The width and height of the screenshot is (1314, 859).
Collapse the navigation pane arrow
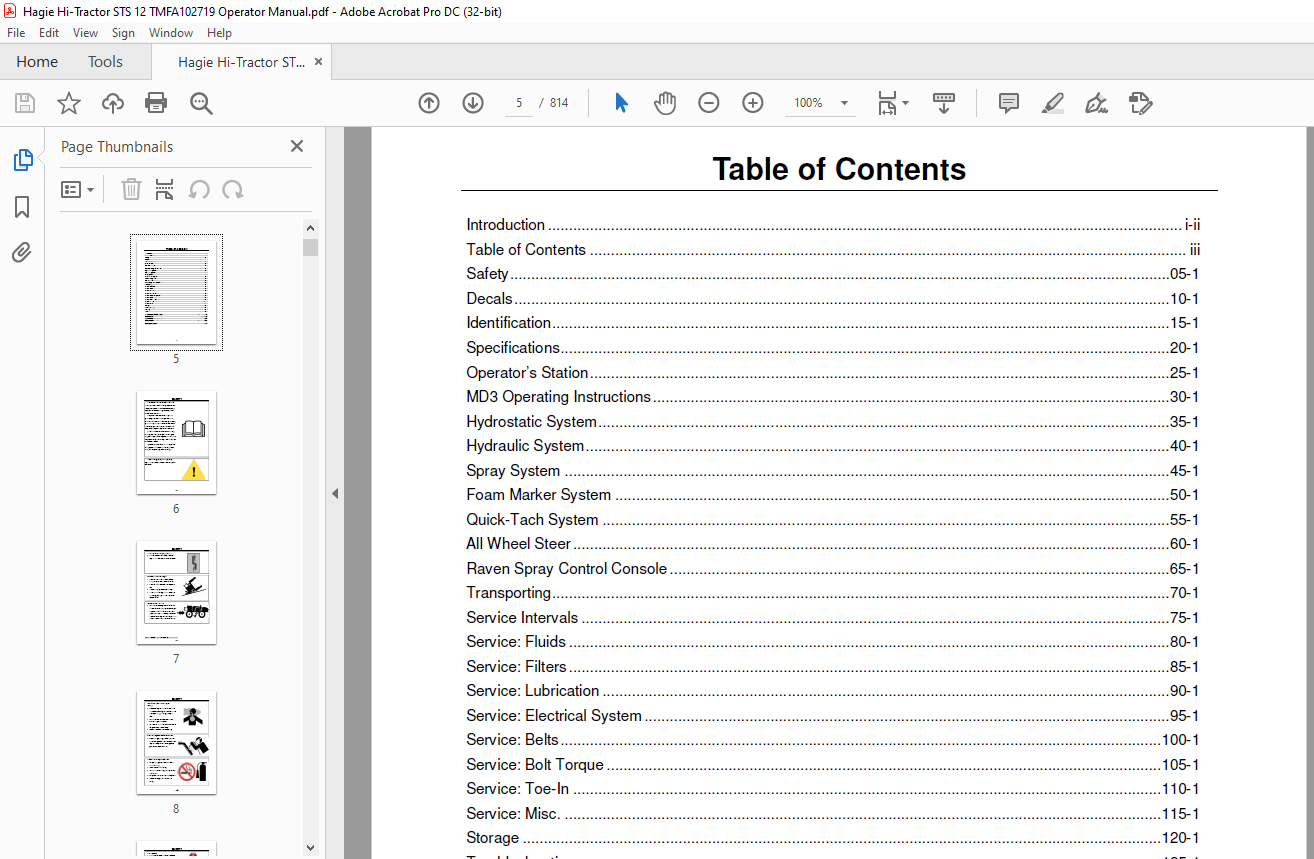click(x=335, y=493)
